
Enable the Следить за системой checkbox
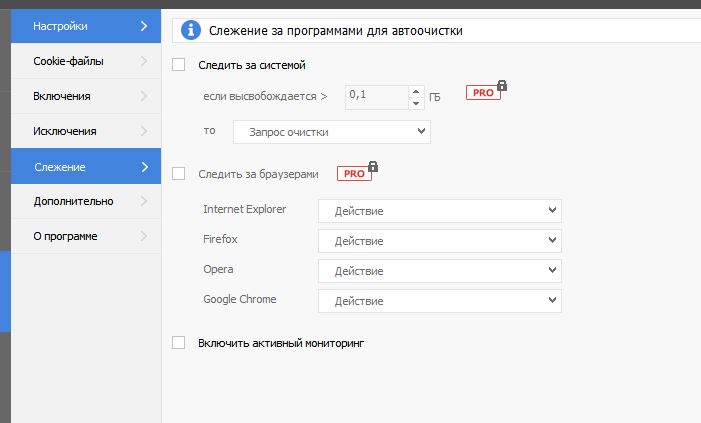coord(179,65)
